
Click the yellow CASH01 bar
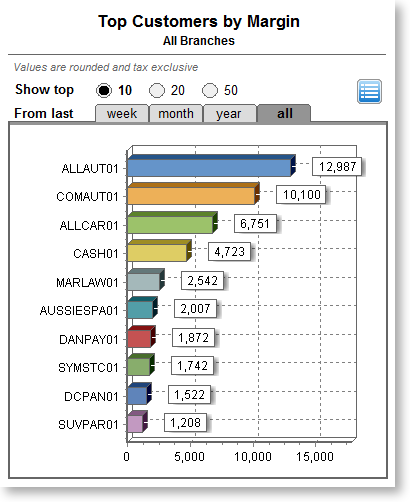(x=159, y=251)
